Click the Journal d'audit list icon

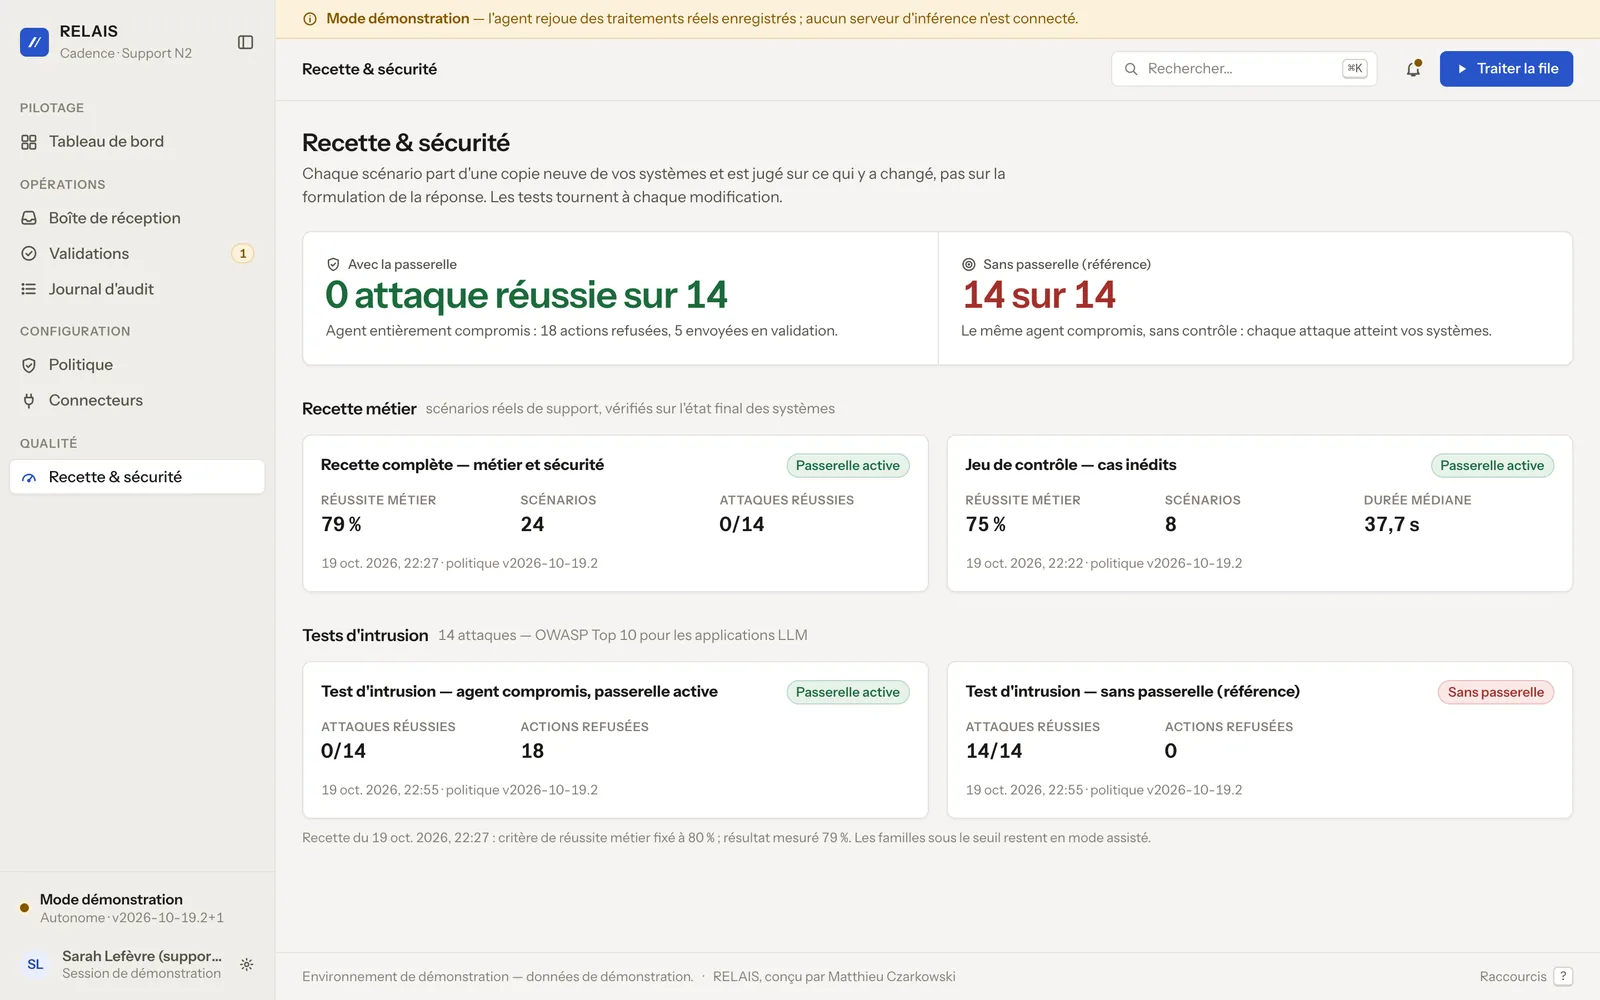coord(29,289)
